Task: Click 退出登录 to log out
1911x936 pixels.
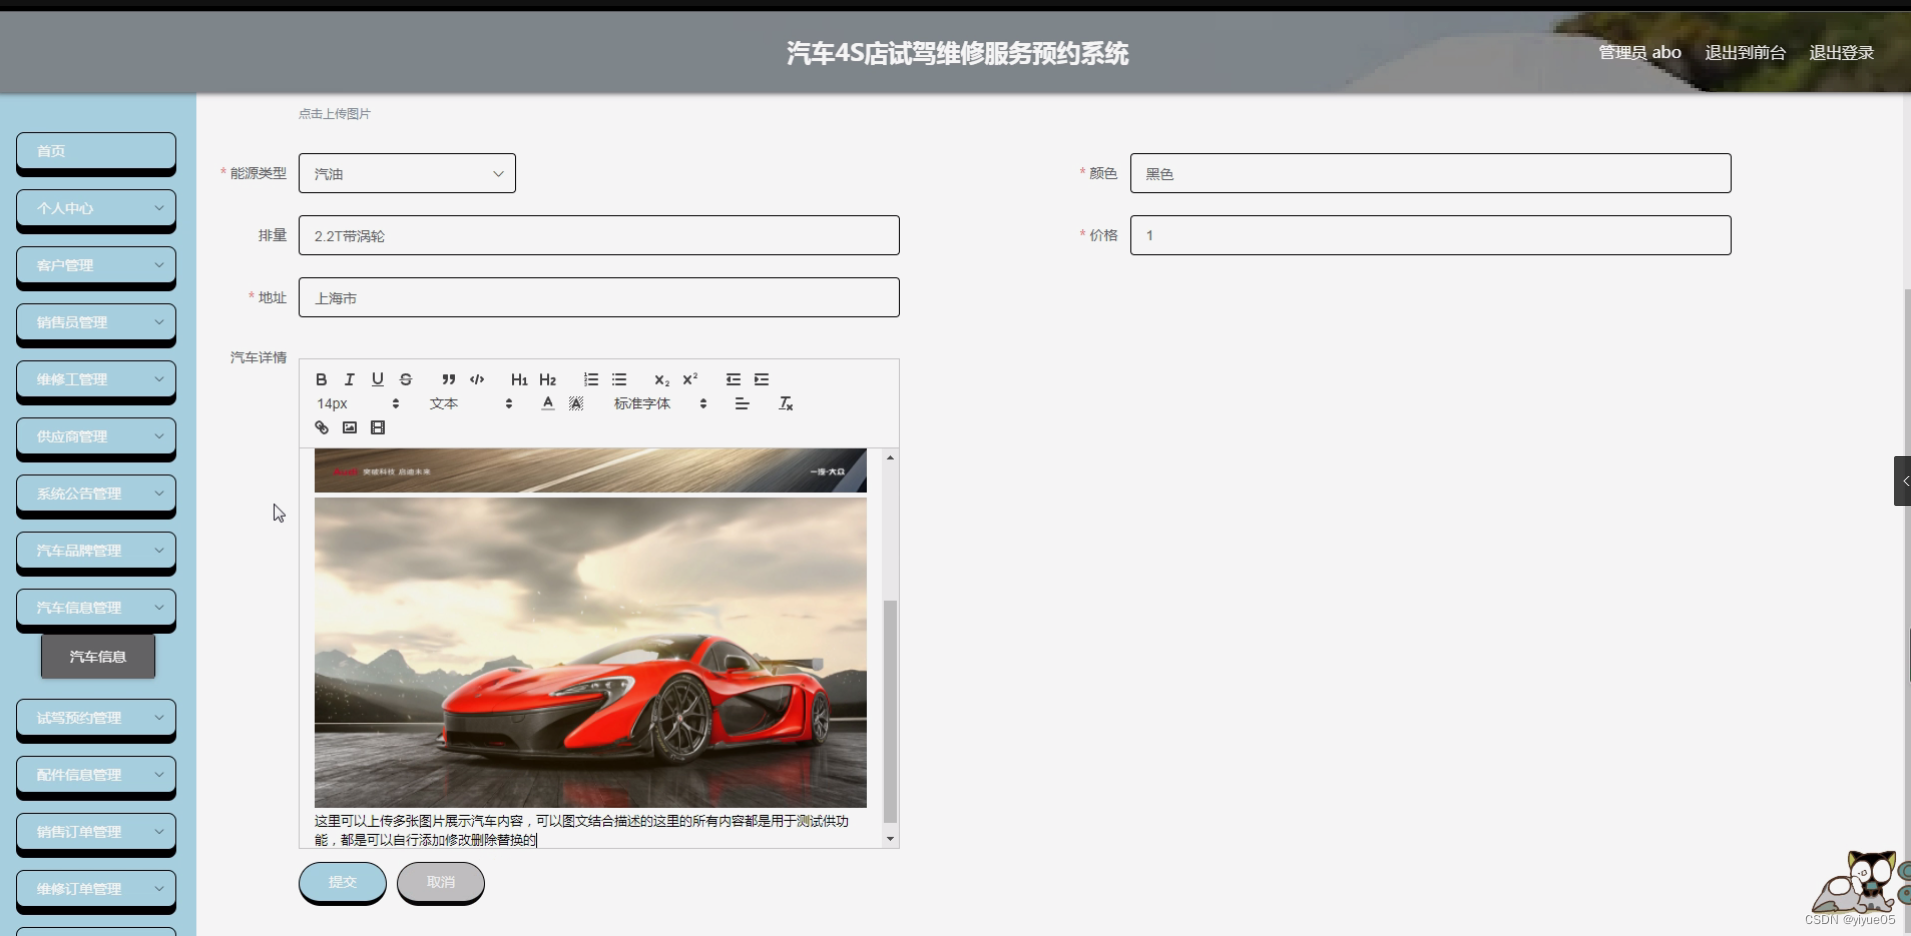Action: [1841, 52]
